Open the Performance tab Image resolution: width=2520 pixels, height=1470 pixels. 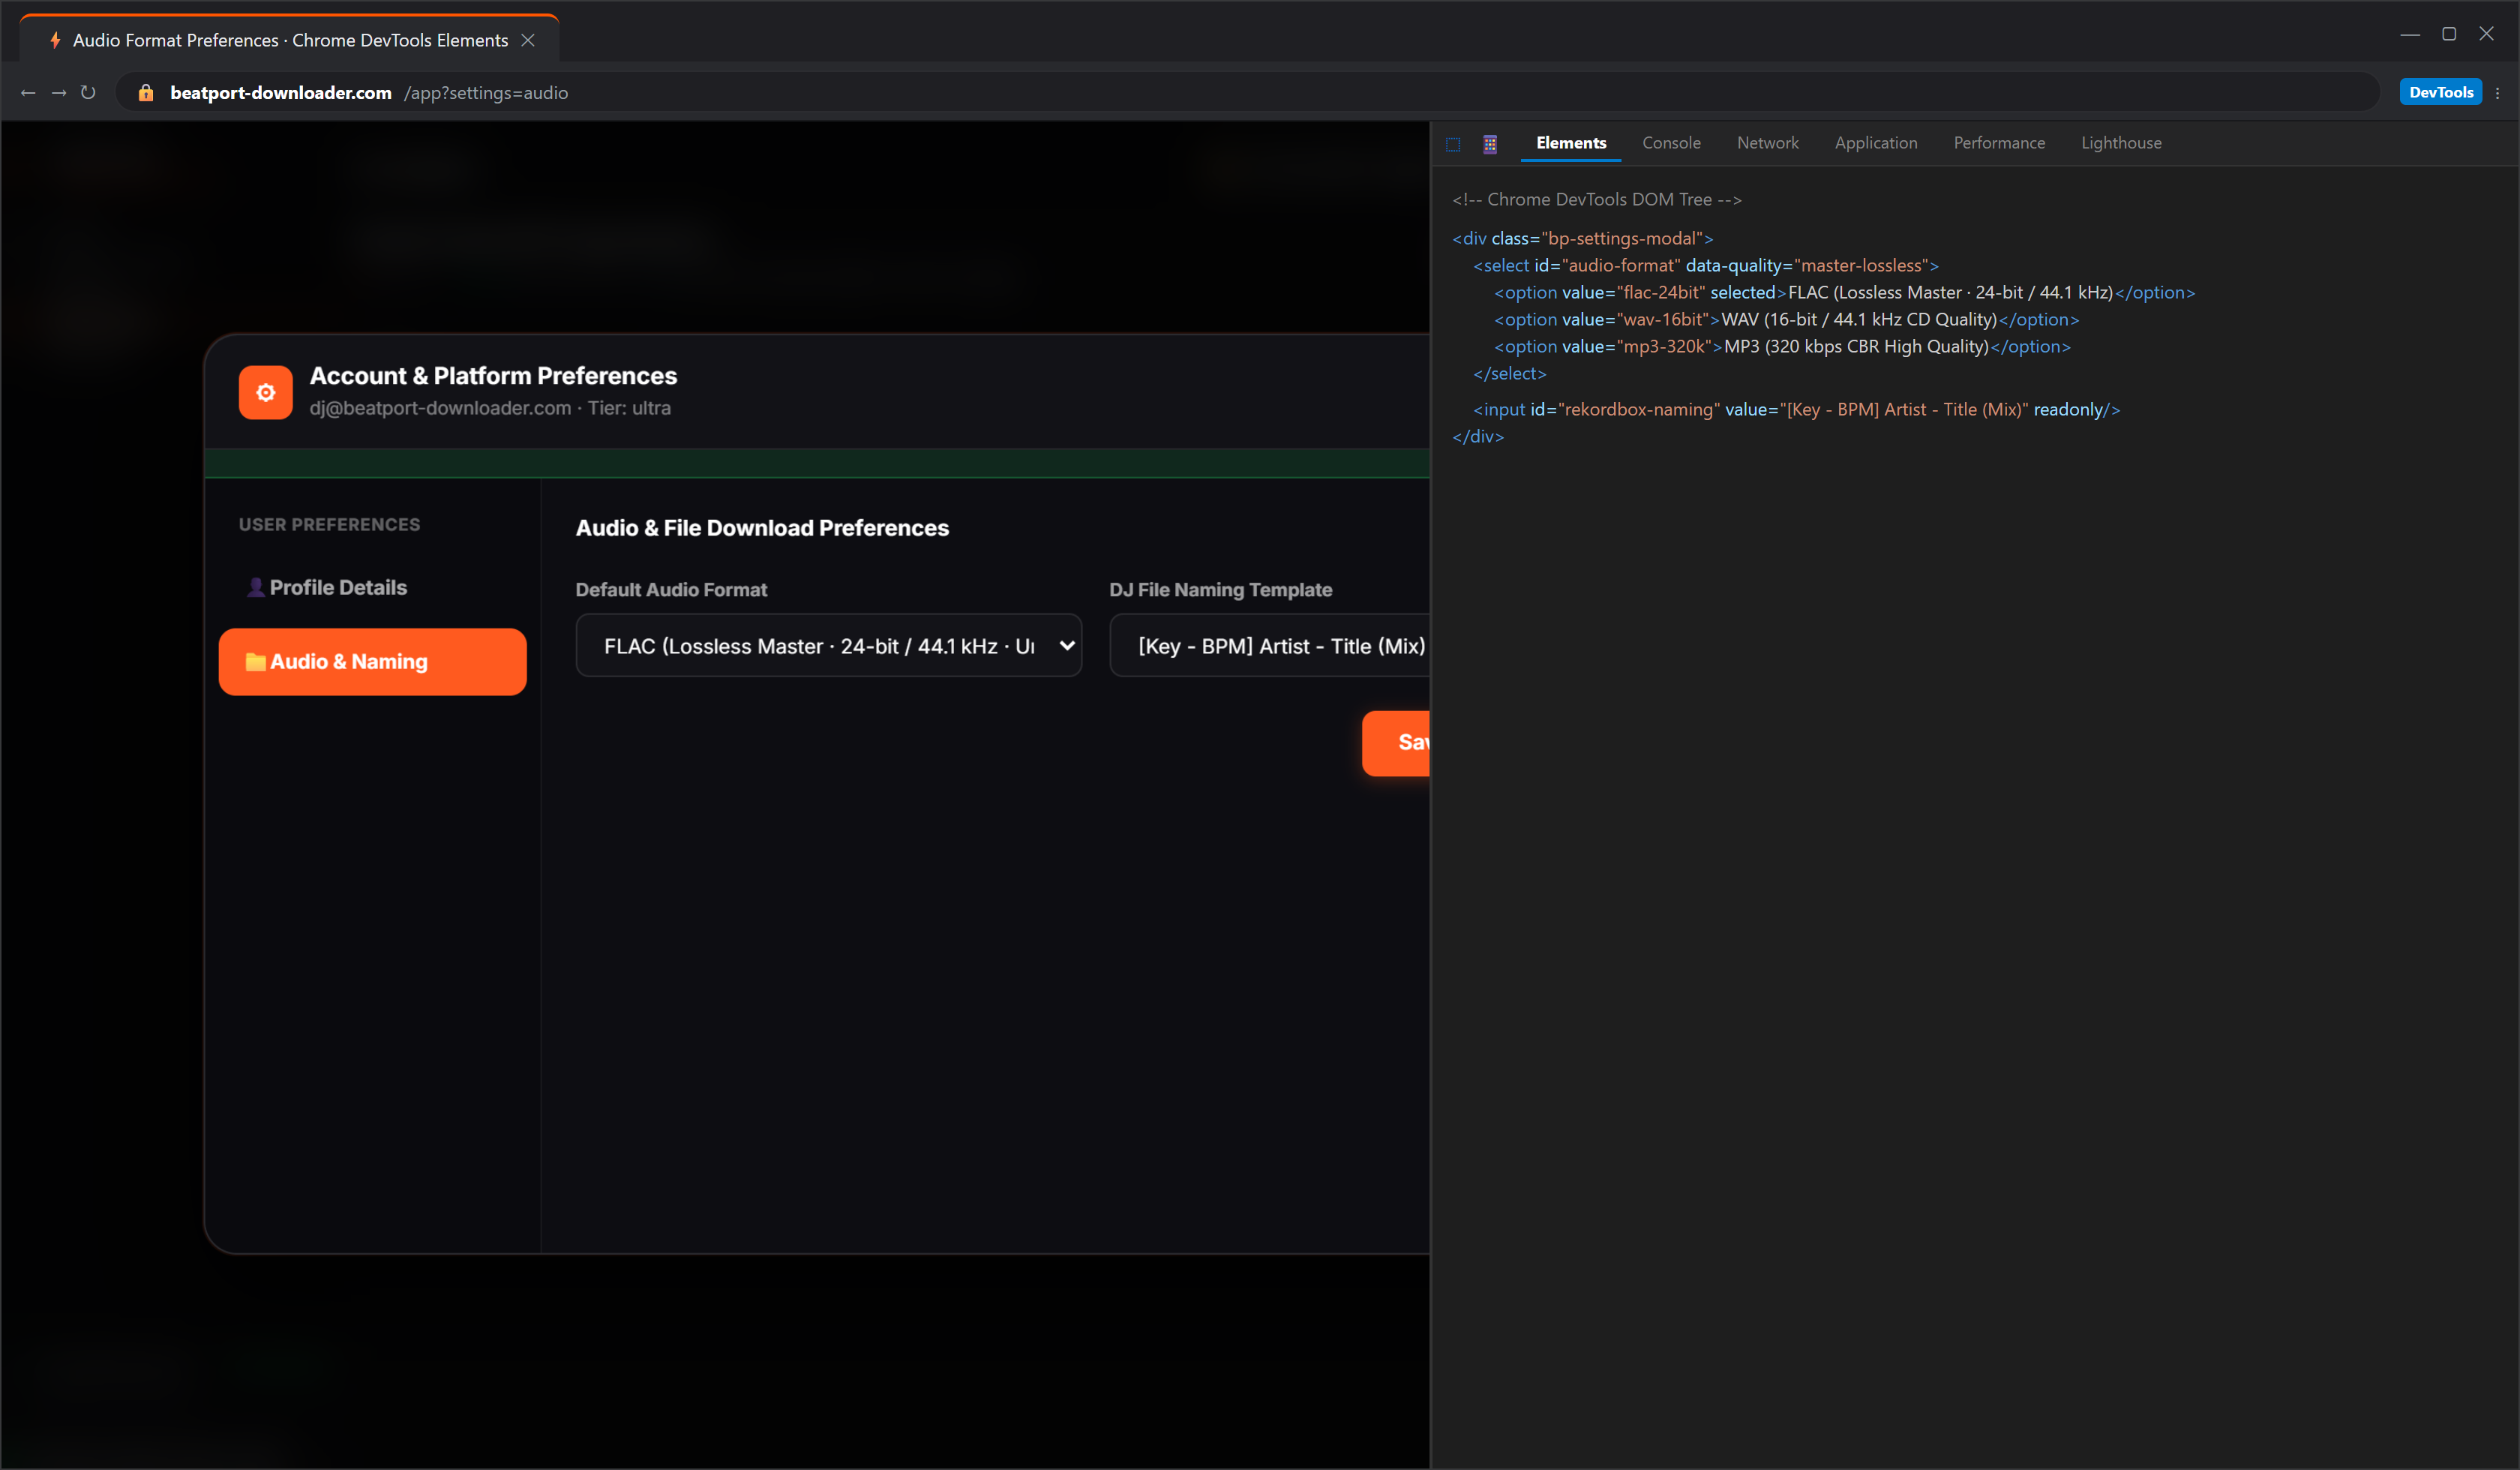[1998, 143]
